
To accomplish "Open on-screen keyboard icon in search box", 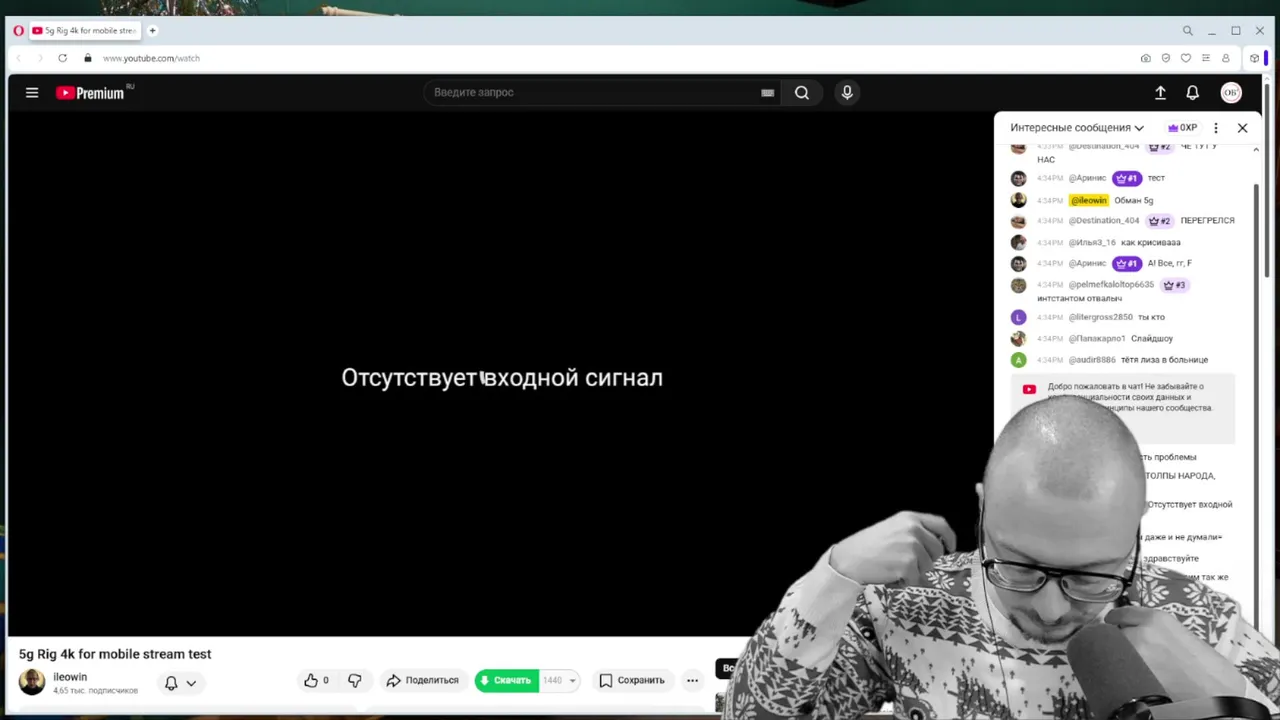I will coord(767,93).
